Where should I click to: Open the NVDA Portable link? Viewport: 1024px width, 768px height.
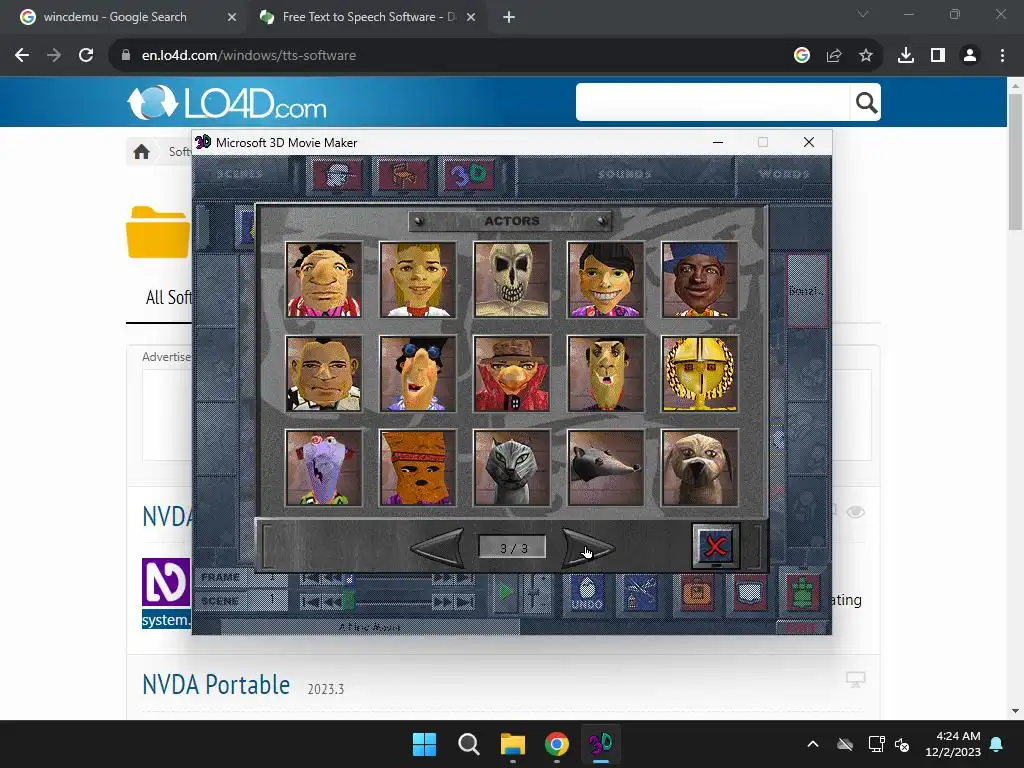(216, 684)
